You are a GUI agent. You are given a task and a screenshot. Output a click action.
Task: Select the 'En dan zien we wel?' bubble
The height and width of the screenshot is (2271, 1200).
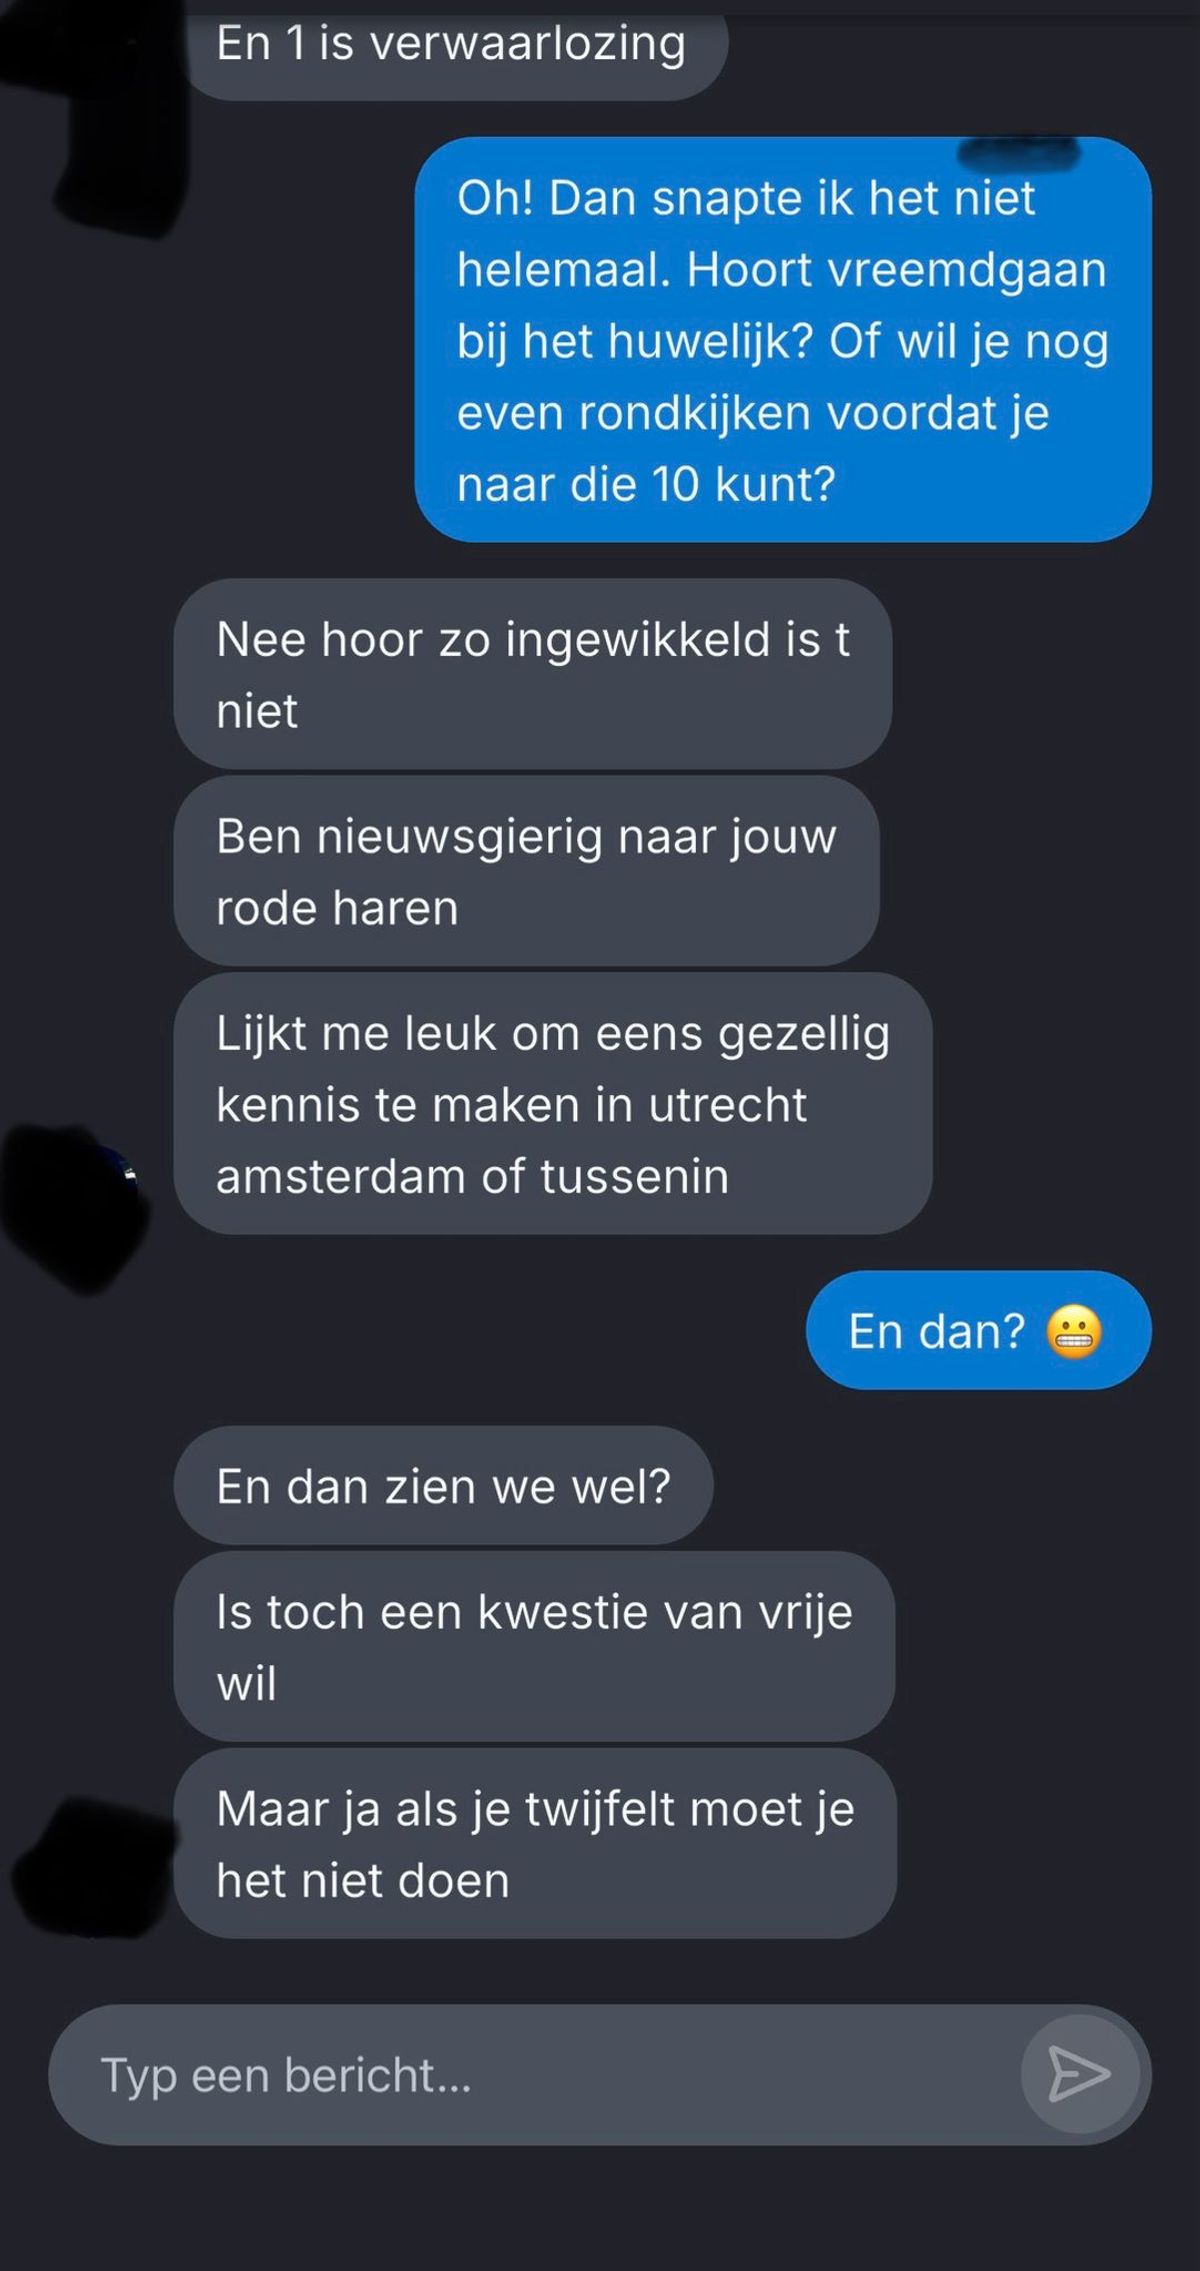tap(444, 1486)
